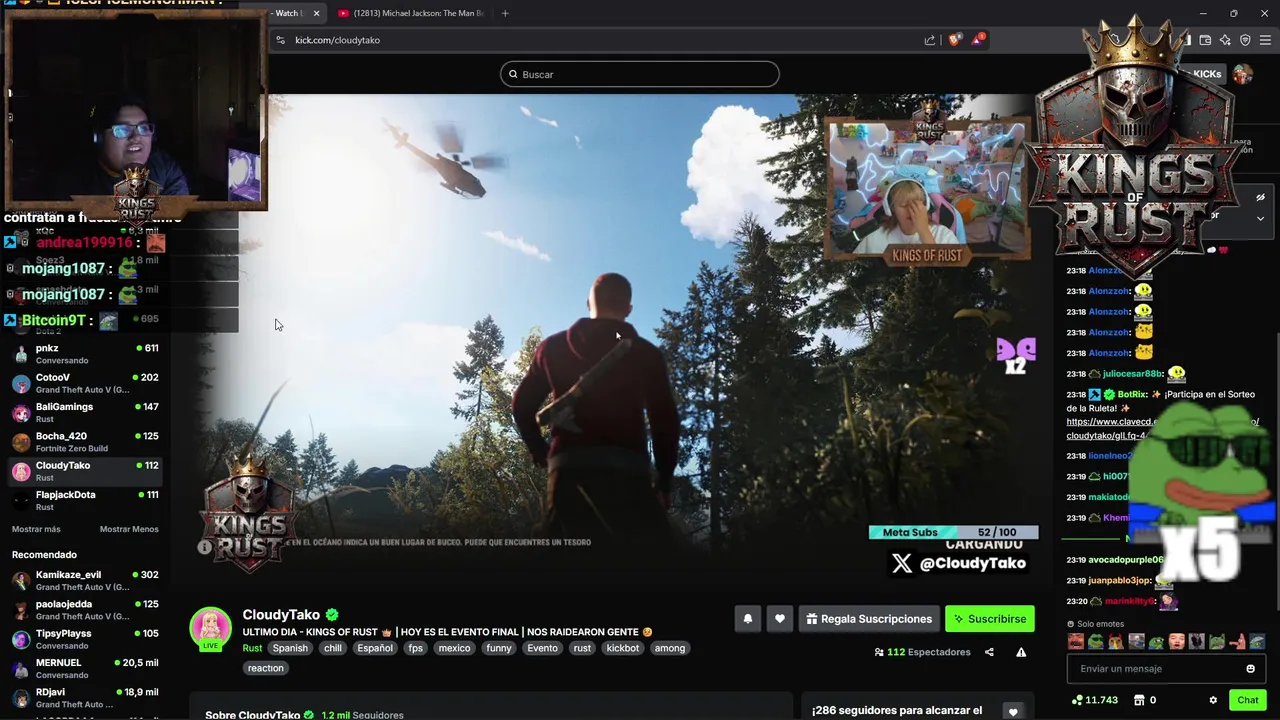Open the Brave Wallet icon

1205,40
